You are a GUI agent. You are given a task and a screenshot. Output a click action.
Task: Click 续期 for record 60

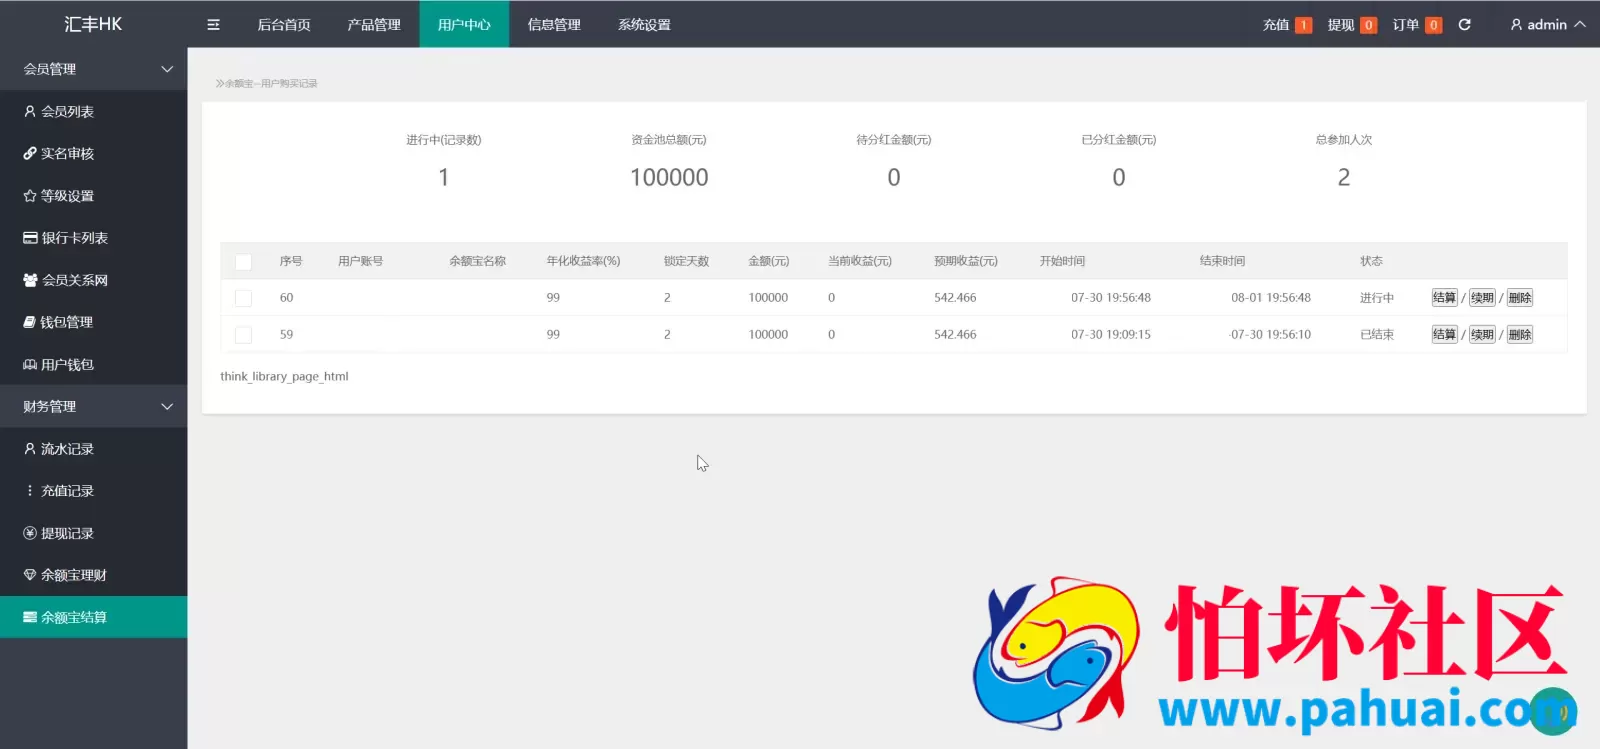tap(1482, 298)
